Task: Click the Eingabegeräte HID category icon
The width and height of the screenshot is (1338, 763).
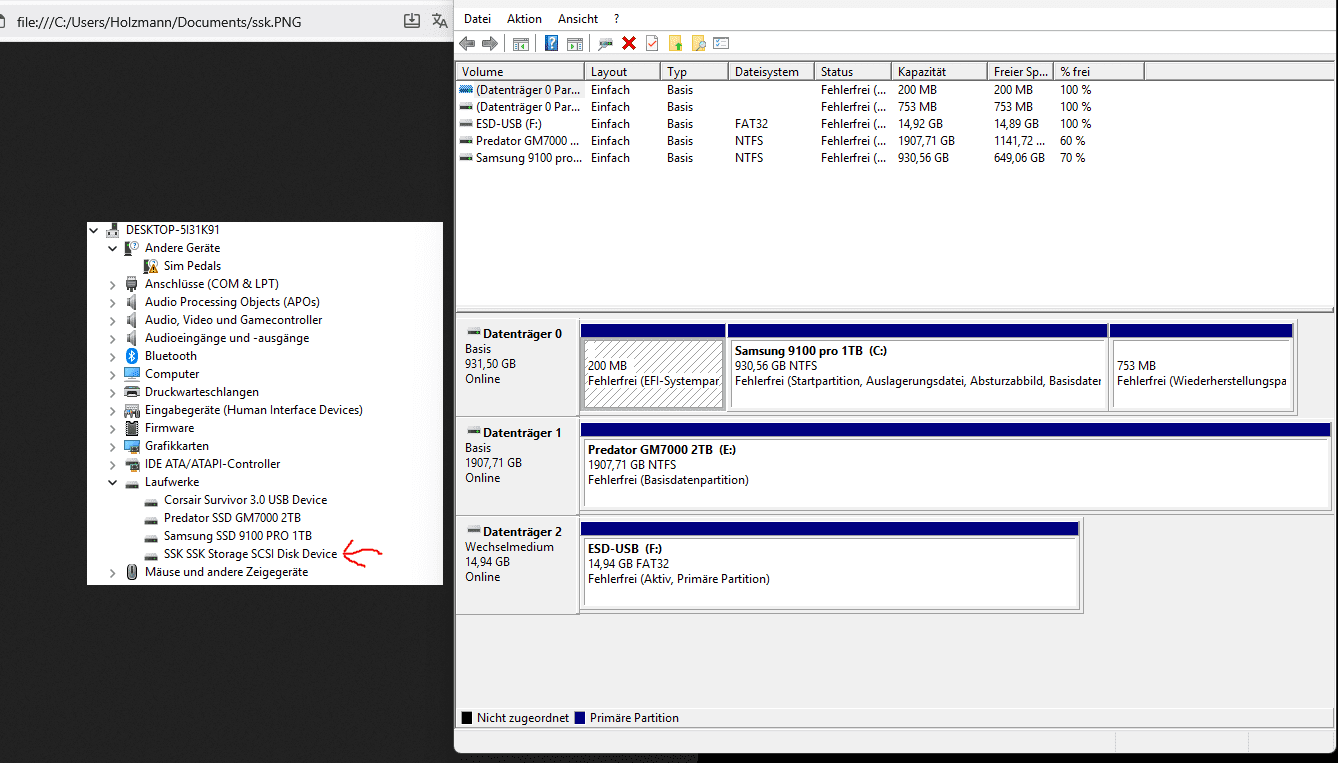Action: pos(132,410)
